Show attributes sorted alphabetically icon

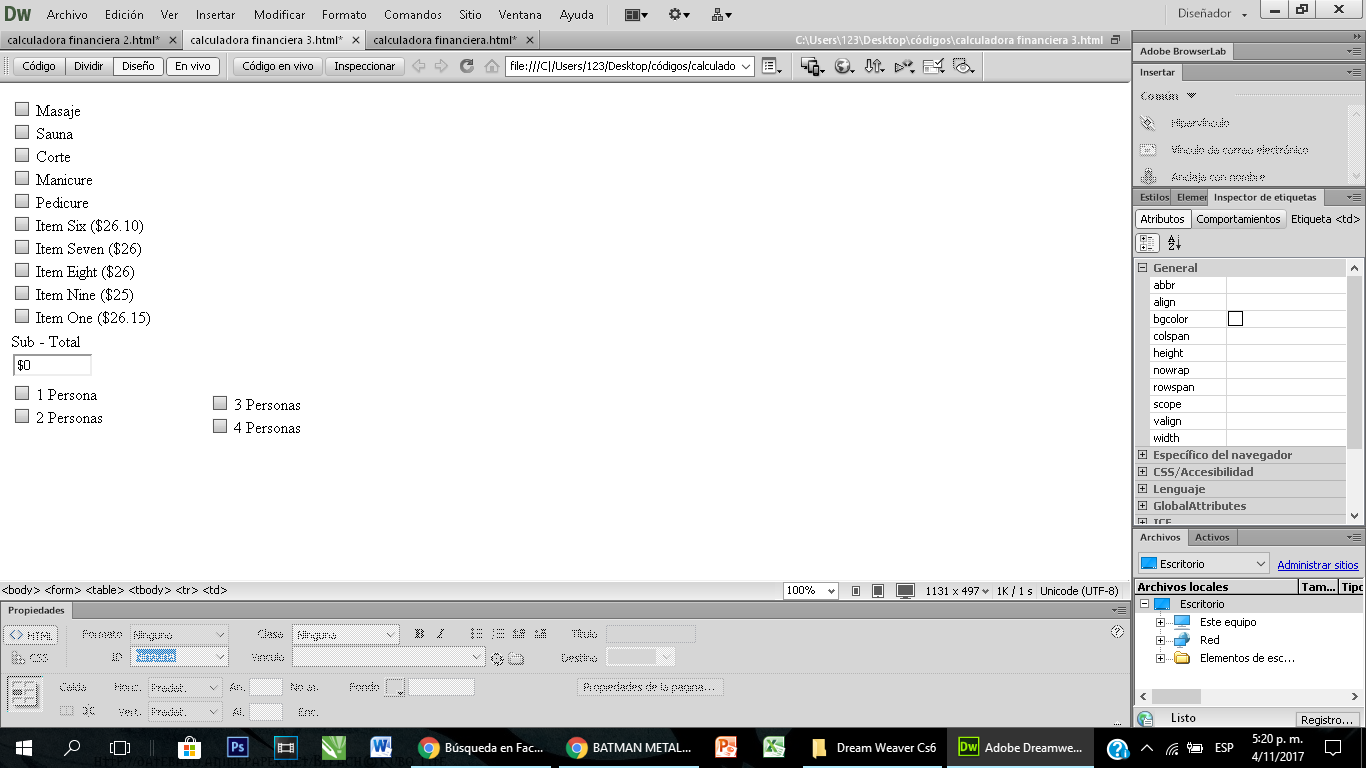(x=1174, y=243)
